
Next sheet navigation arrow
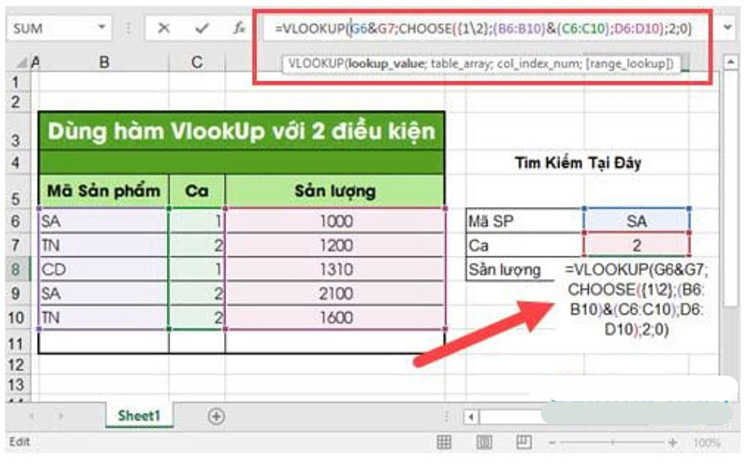pyautogui.click(x=61, y=416)
